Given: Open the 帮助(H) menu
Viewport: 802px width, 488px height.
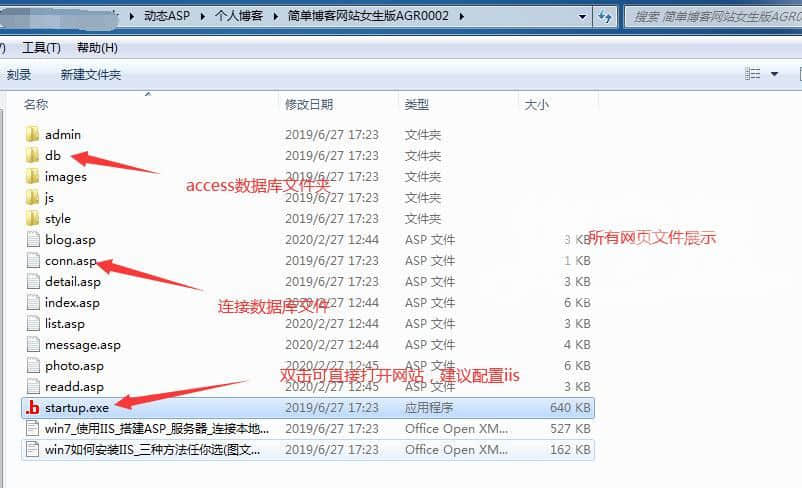Looking at the screenshot, I should [x=96, y=48].
